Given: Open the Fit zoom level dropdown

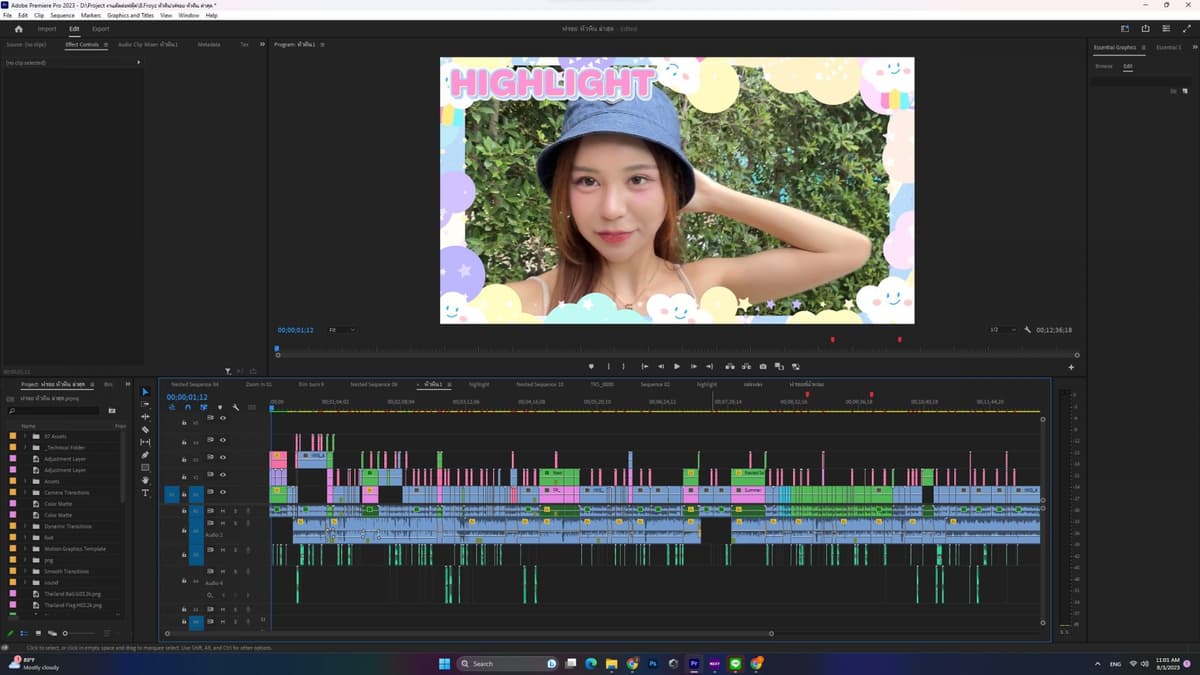Looking at the screenshot, I should tap(342, 330).
